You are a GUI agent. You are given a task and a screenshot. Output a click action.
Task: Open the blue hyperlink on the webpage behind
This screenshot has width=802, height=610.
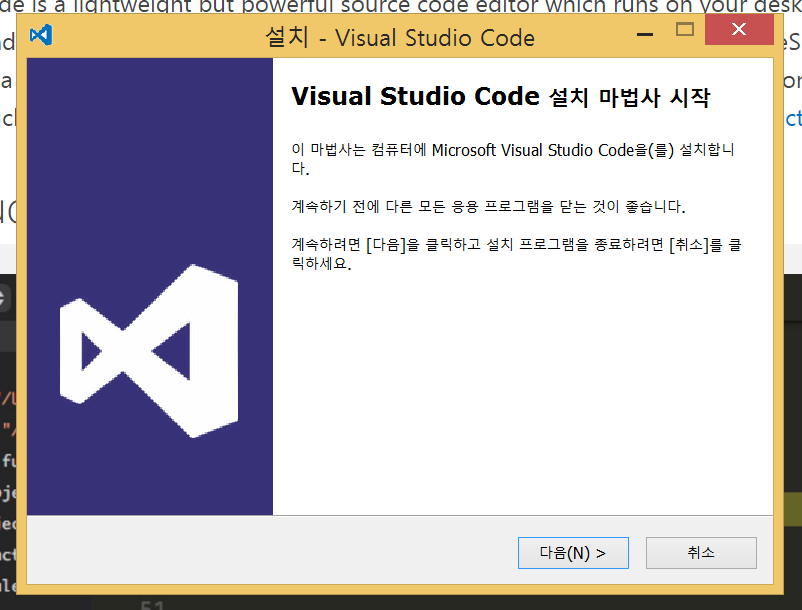point(795,118)
